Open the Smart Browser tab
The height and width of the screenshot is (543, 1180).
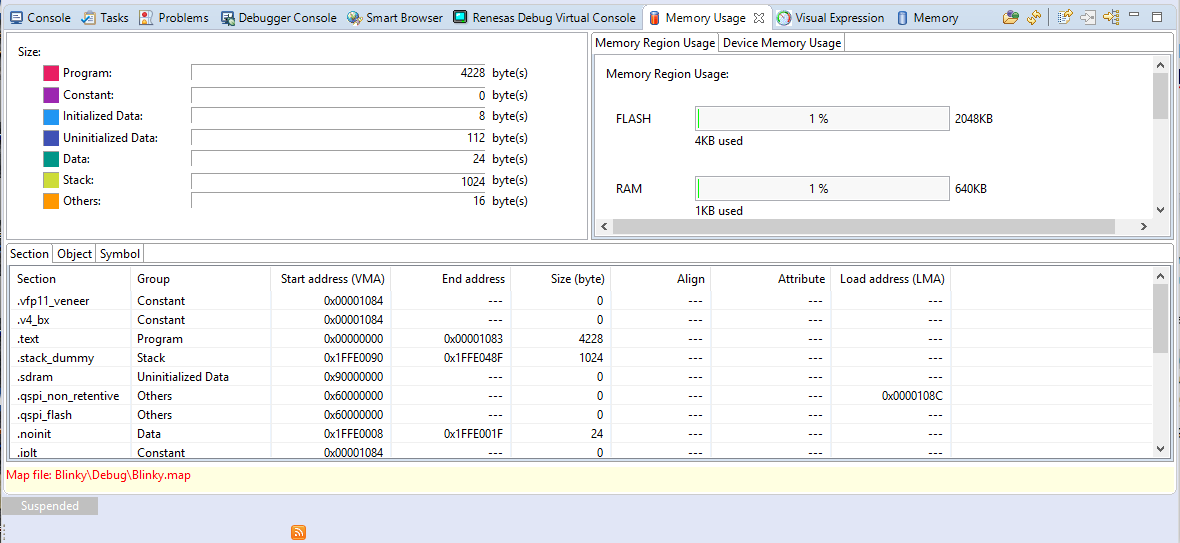[x=395, y=18]
